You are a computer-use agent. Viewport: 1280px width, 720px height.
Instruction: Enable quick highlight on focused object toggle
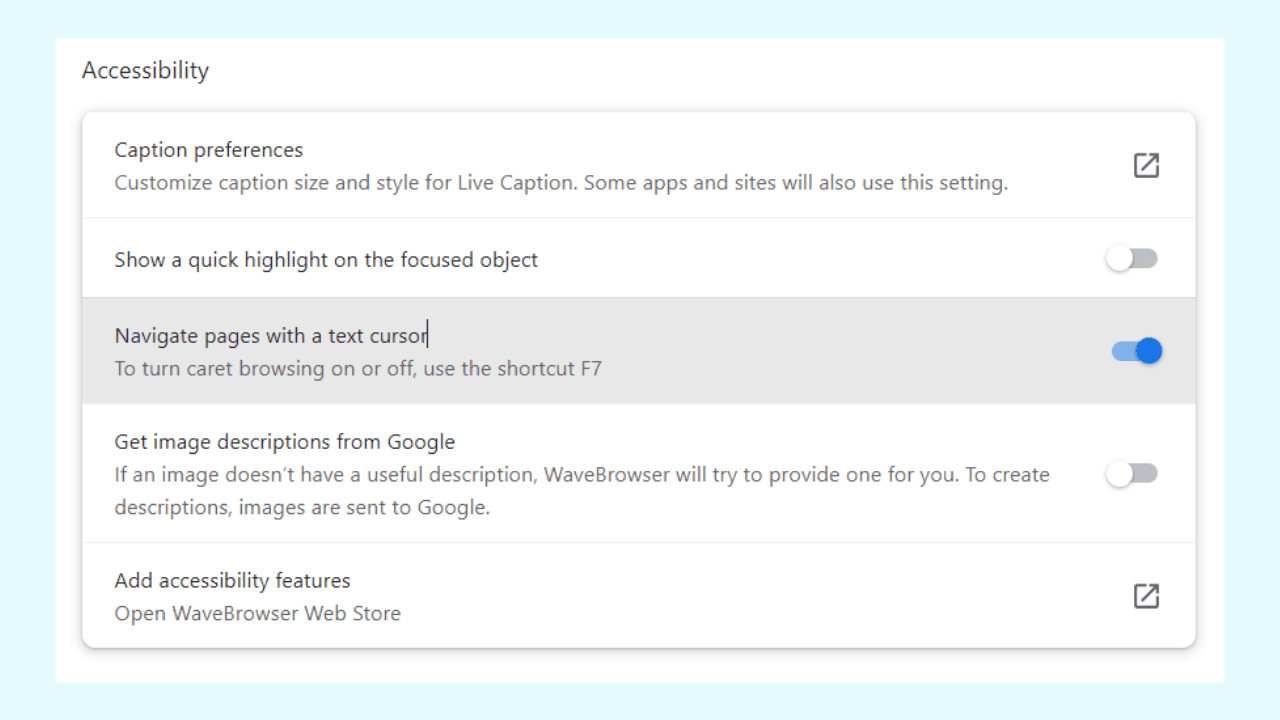point(1132,259)
